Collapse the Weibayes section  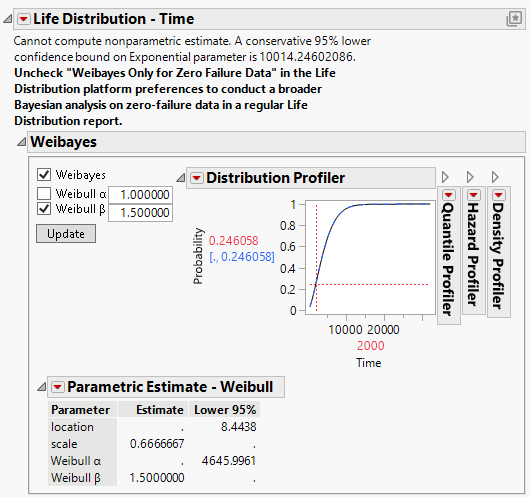pos(21,142)
